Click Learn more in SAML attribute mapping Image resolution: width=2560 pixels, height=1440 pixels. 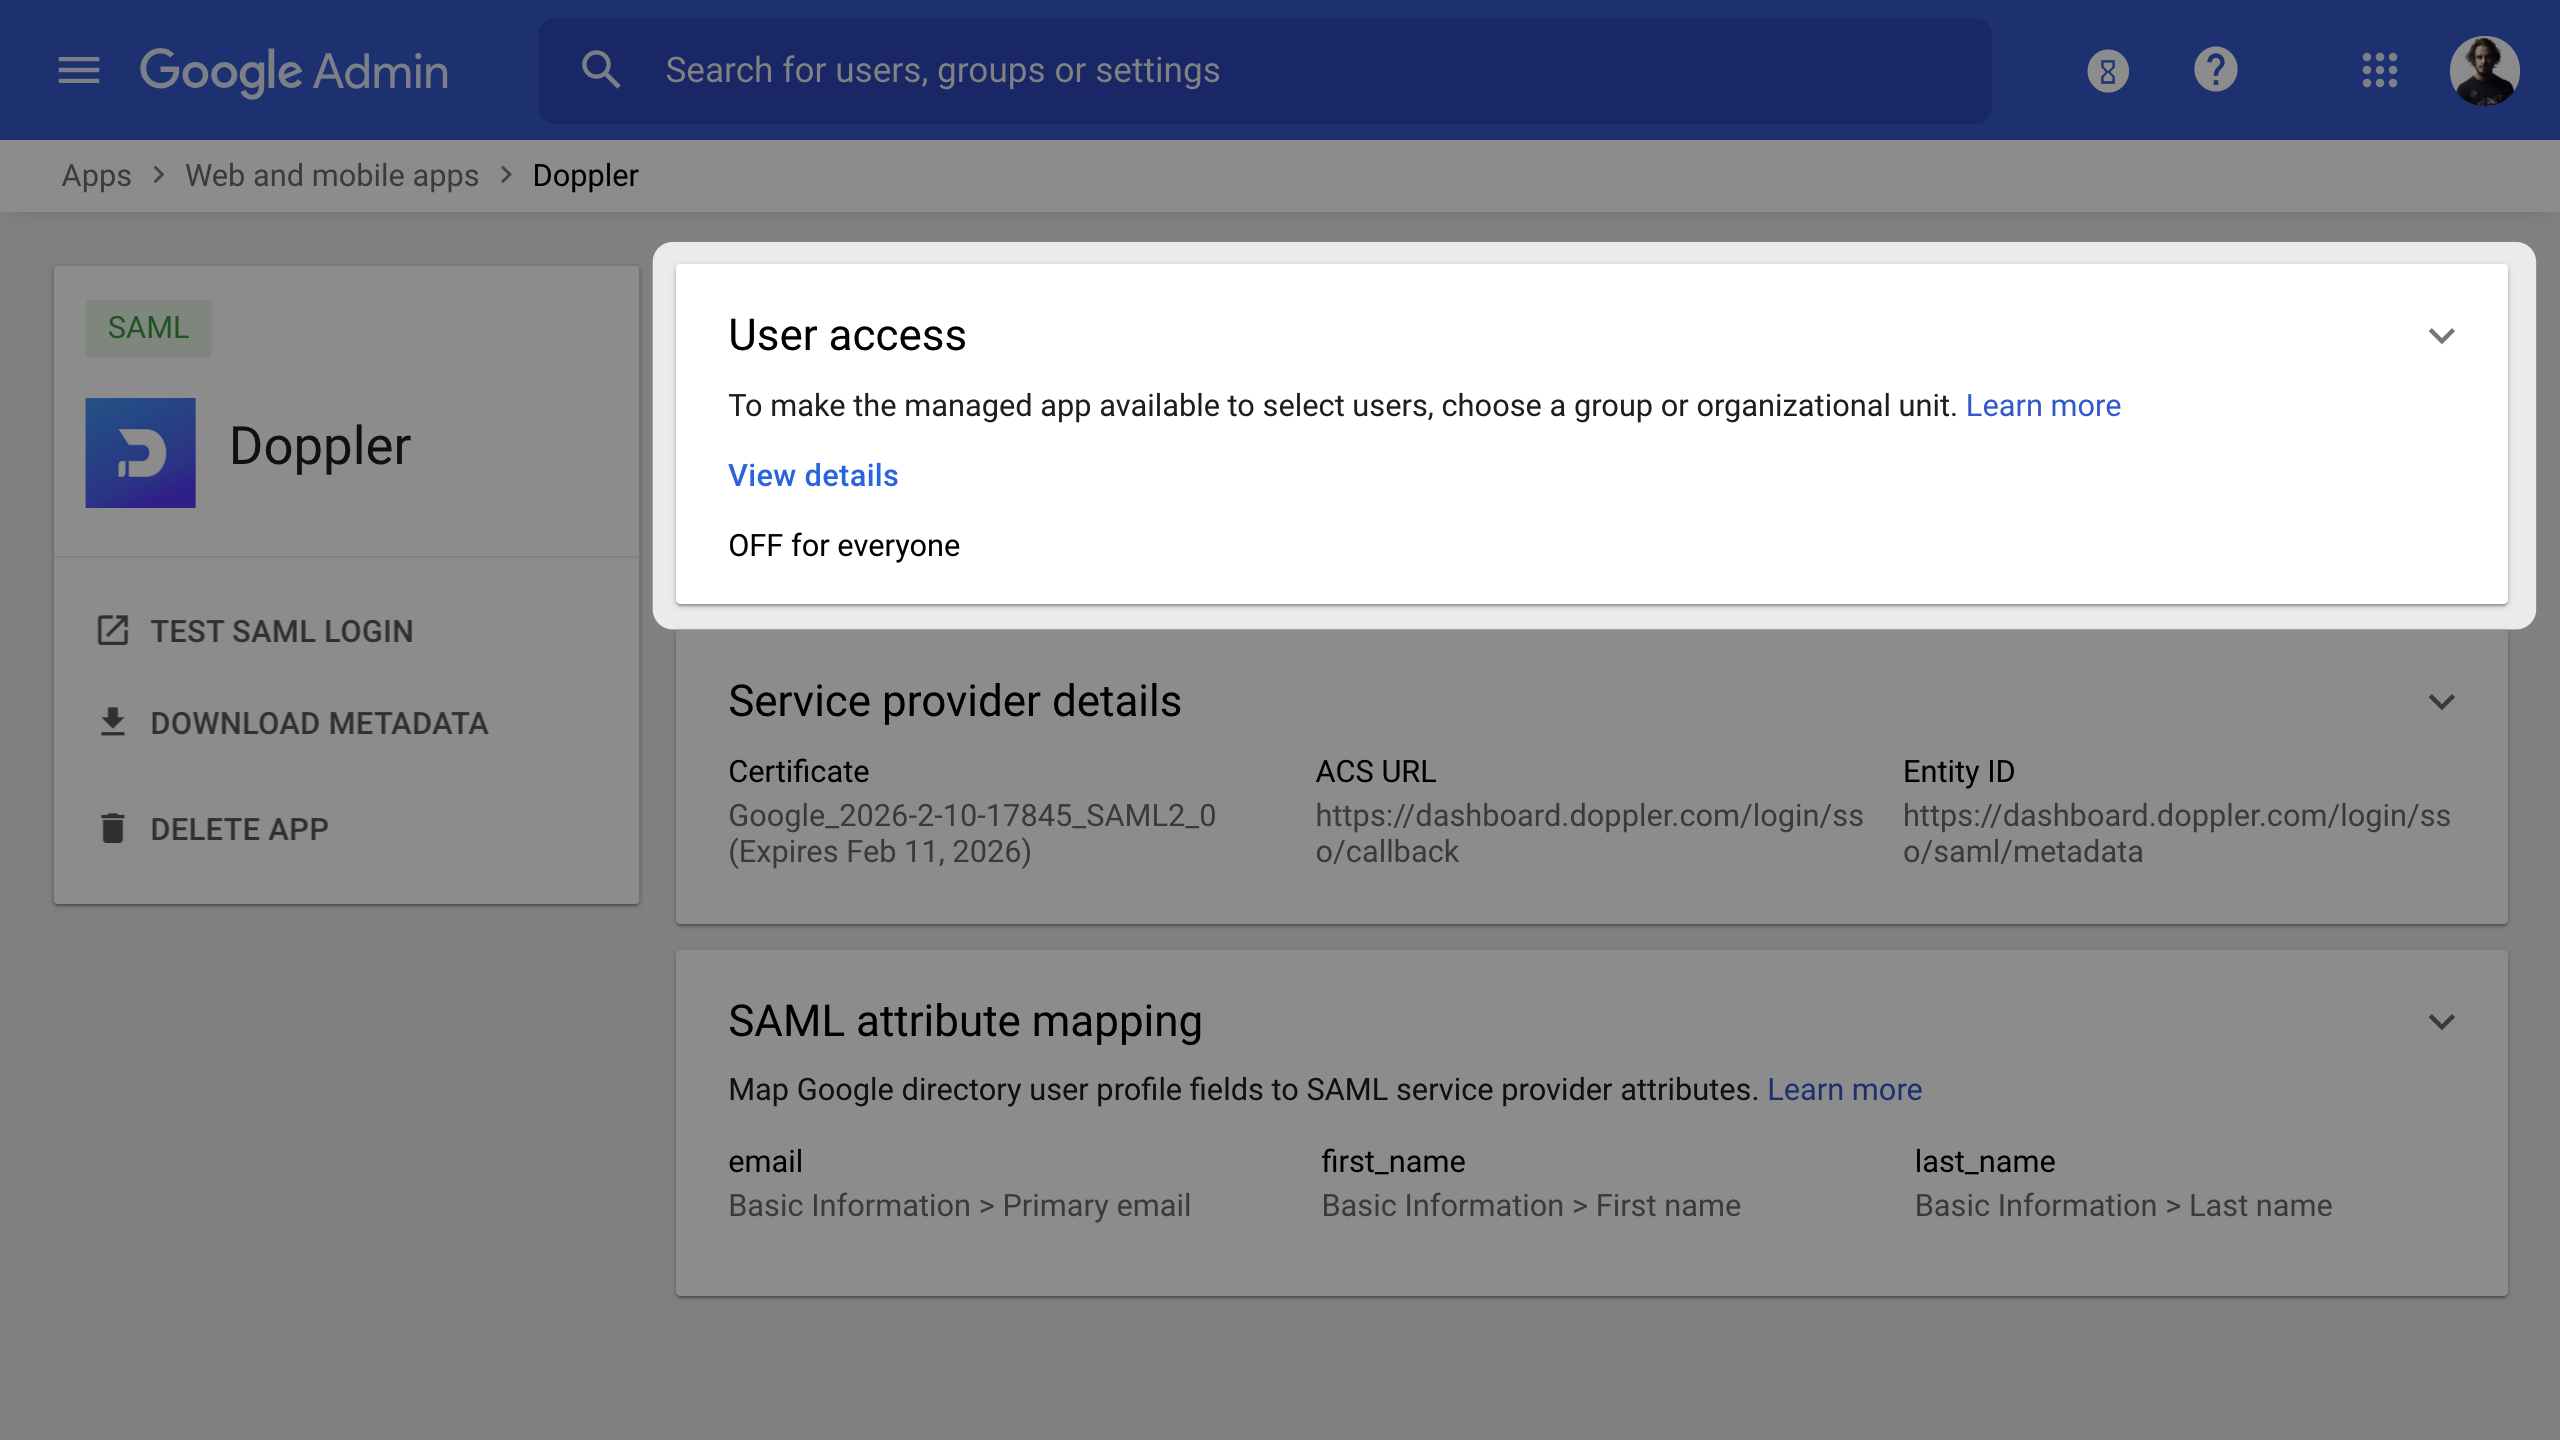pyautogui.click(x=1844, y=1089)
